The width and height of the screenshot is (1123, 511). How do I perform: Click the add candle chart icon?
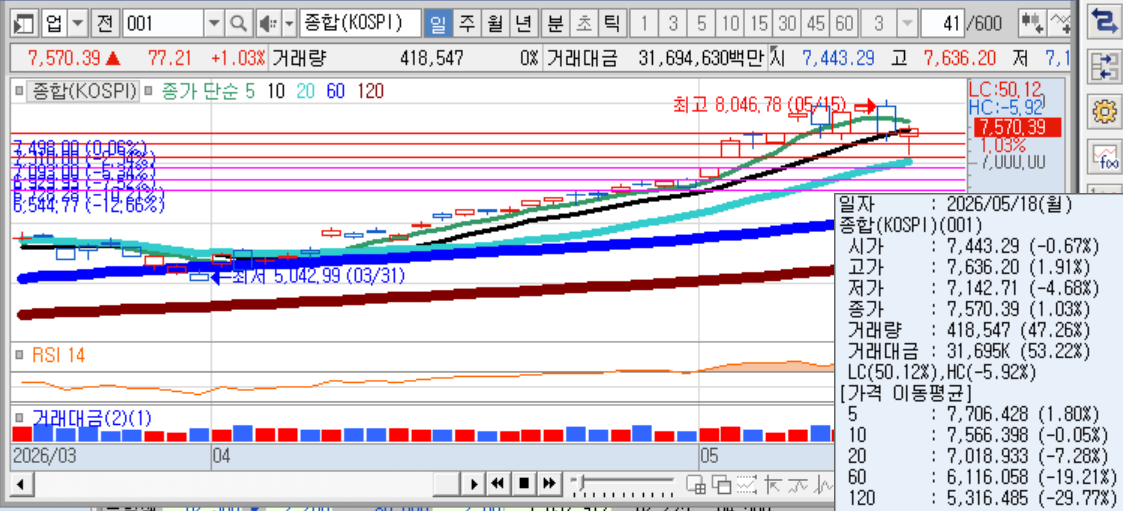(1033, 24)
